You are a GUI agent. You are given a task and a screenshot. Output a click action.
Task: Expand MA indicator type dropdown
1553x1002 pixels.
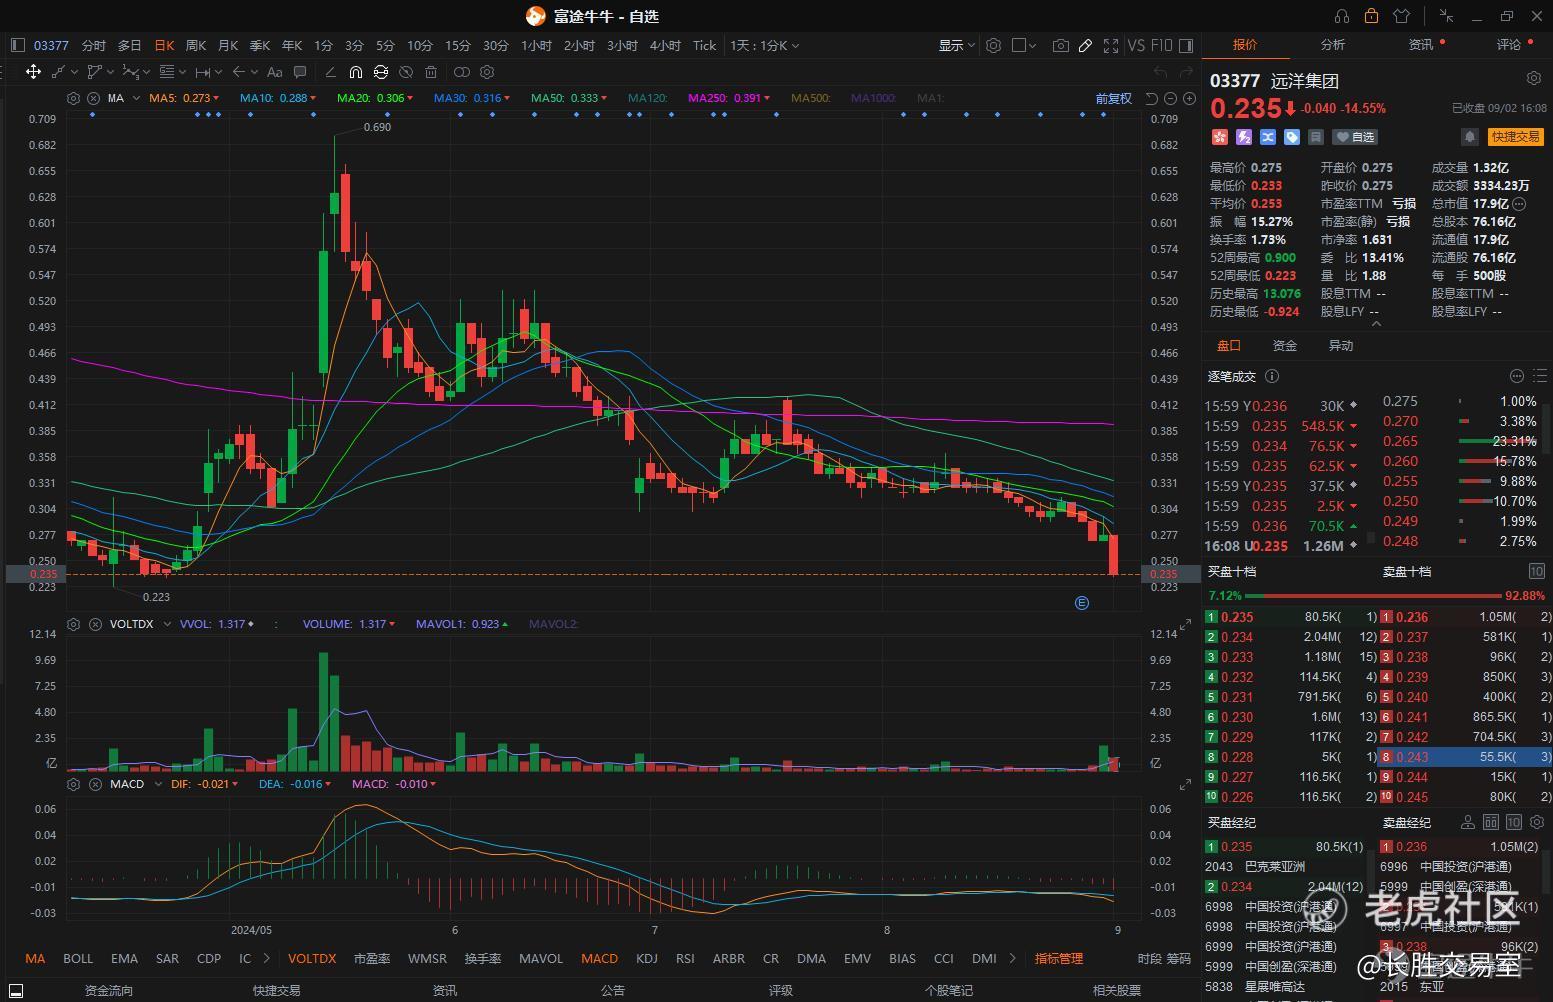click(138, 98)
